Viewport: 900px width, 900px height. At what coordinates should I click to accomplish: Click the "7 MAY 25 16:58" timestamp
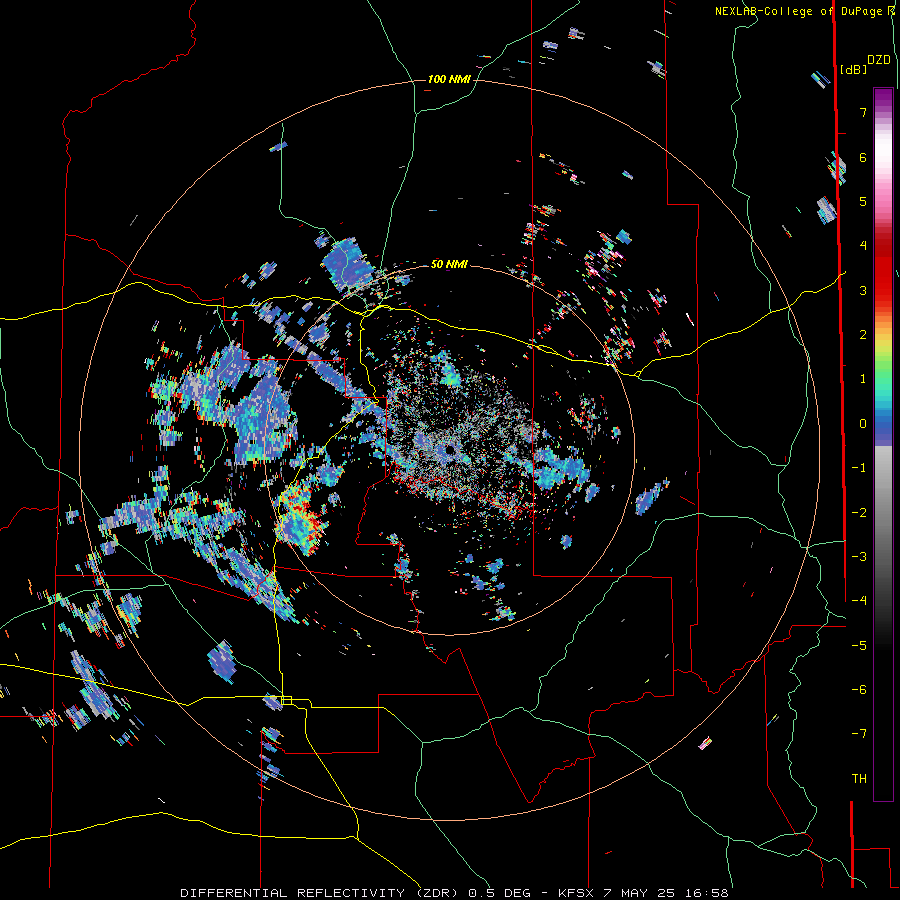pos(666,893)
